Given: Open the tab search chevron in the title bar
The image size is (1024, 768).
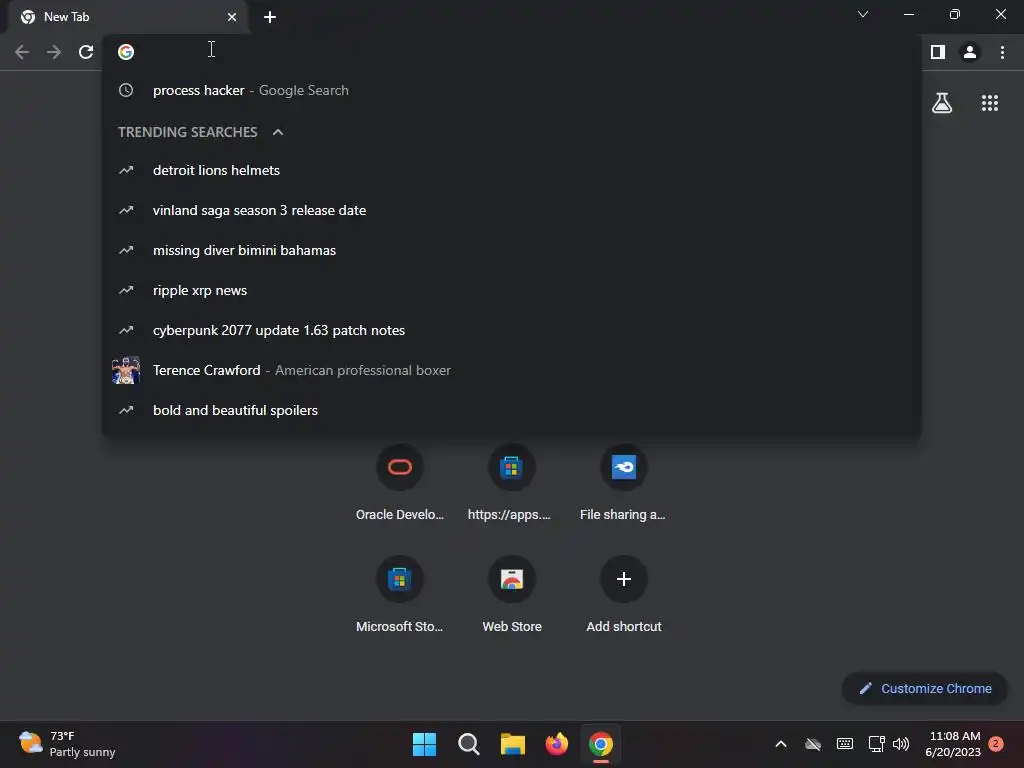Looking at the screenshot, I should (x=863, y=14).
